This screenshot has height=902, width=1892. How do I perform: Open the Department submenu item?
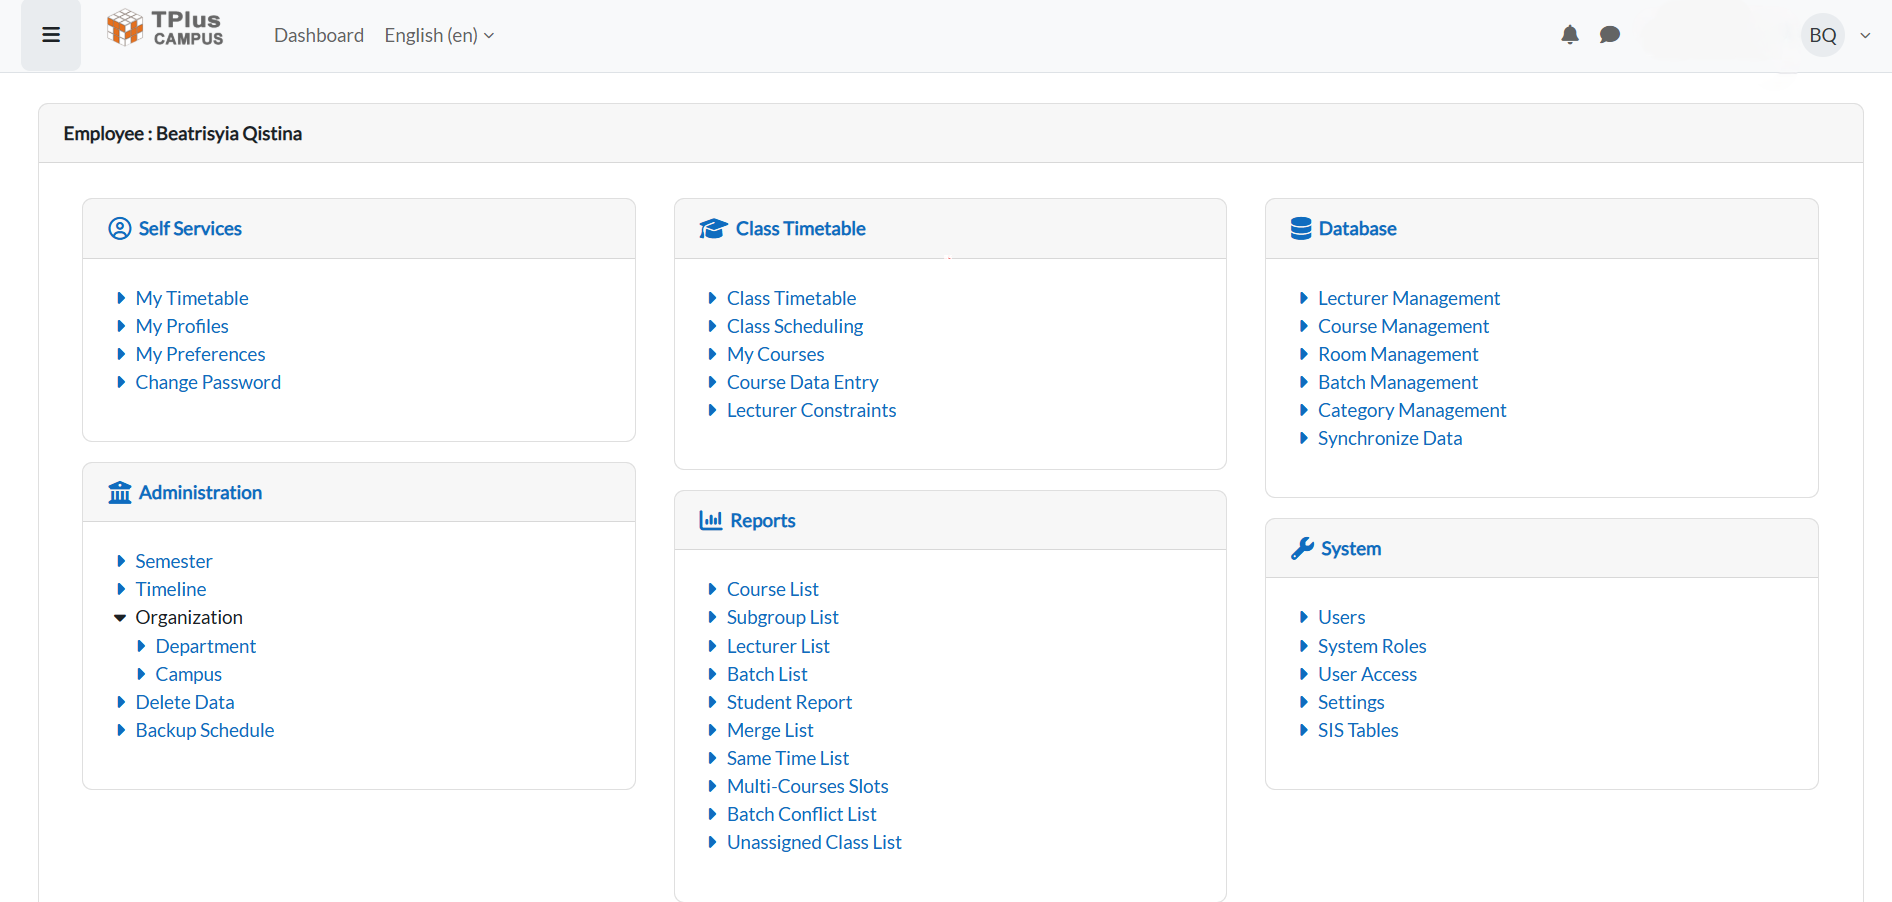pyautogui.click(x=205, y=647)
